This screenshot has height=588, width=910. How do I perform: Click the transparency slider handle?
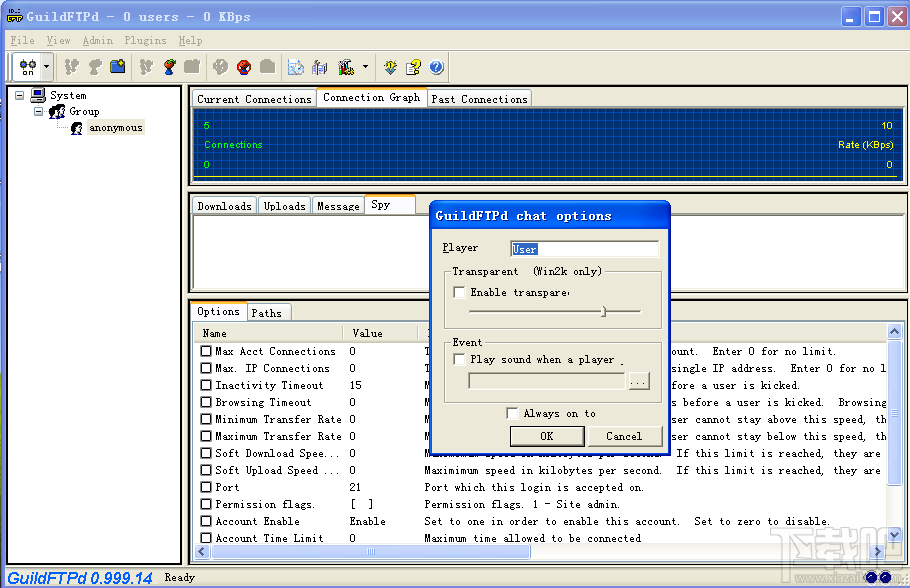[603, 312]
